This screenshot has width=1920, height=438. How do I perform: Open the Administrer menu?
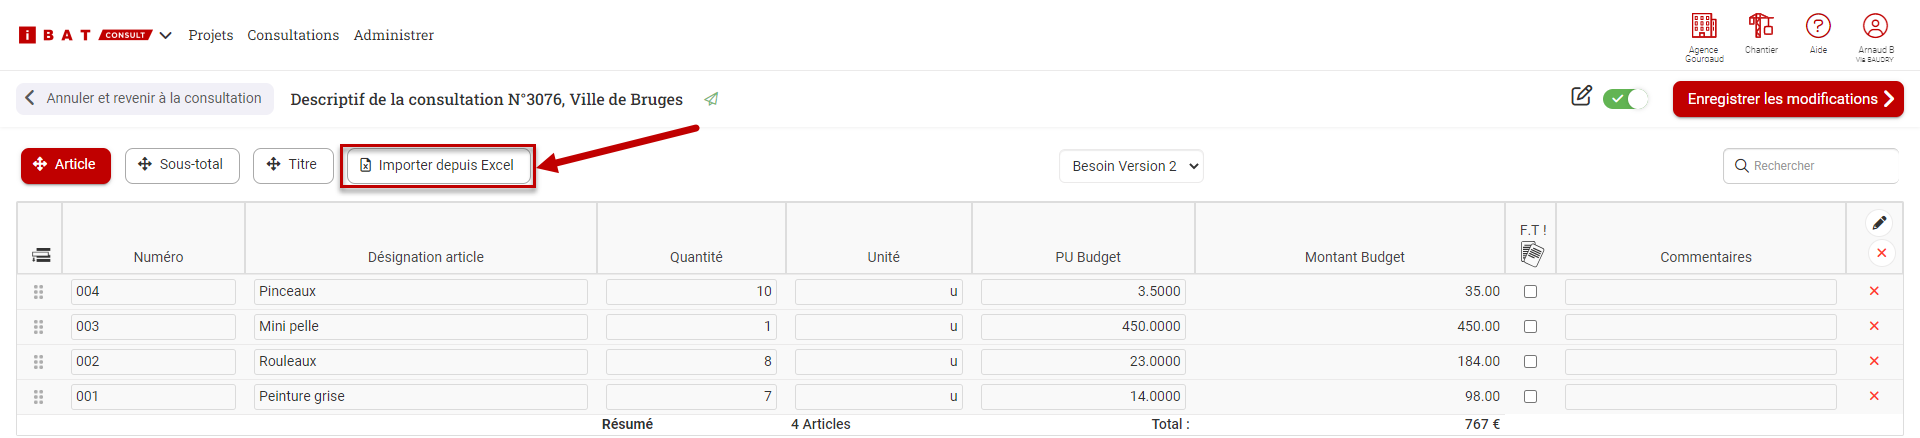[x=393, y=35]
